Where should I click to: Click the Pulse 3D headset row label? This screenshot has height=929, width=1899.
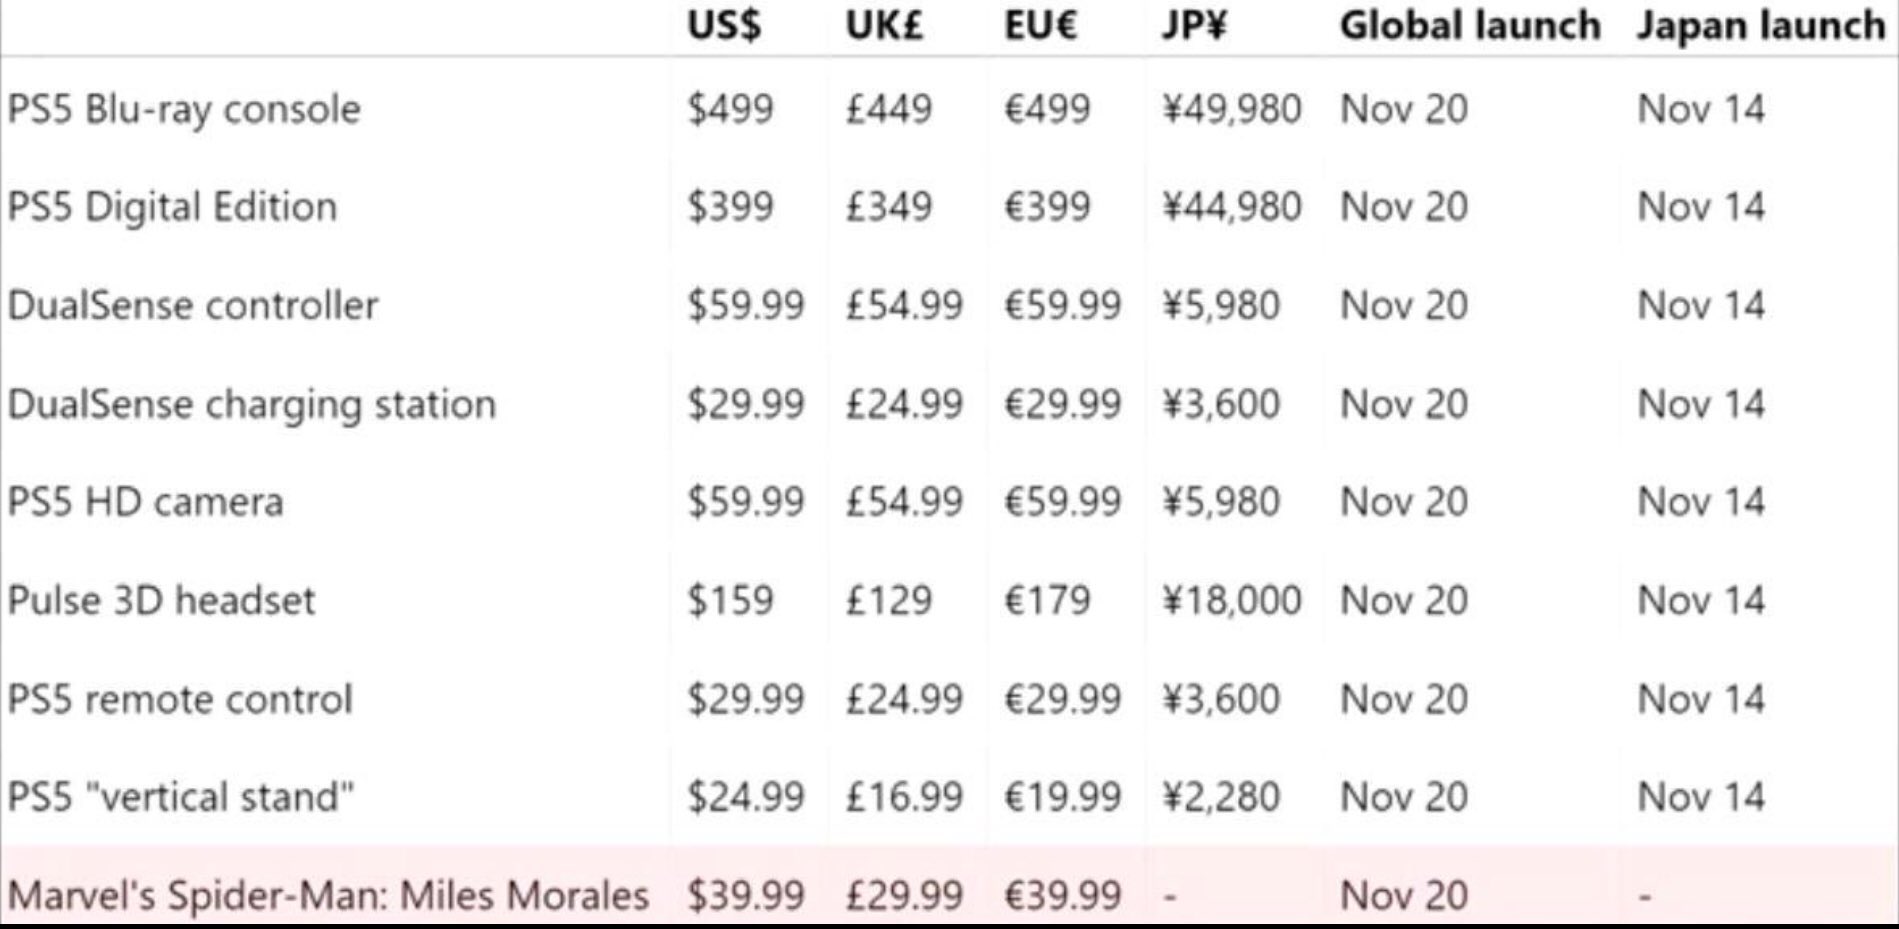pos(161,600)
